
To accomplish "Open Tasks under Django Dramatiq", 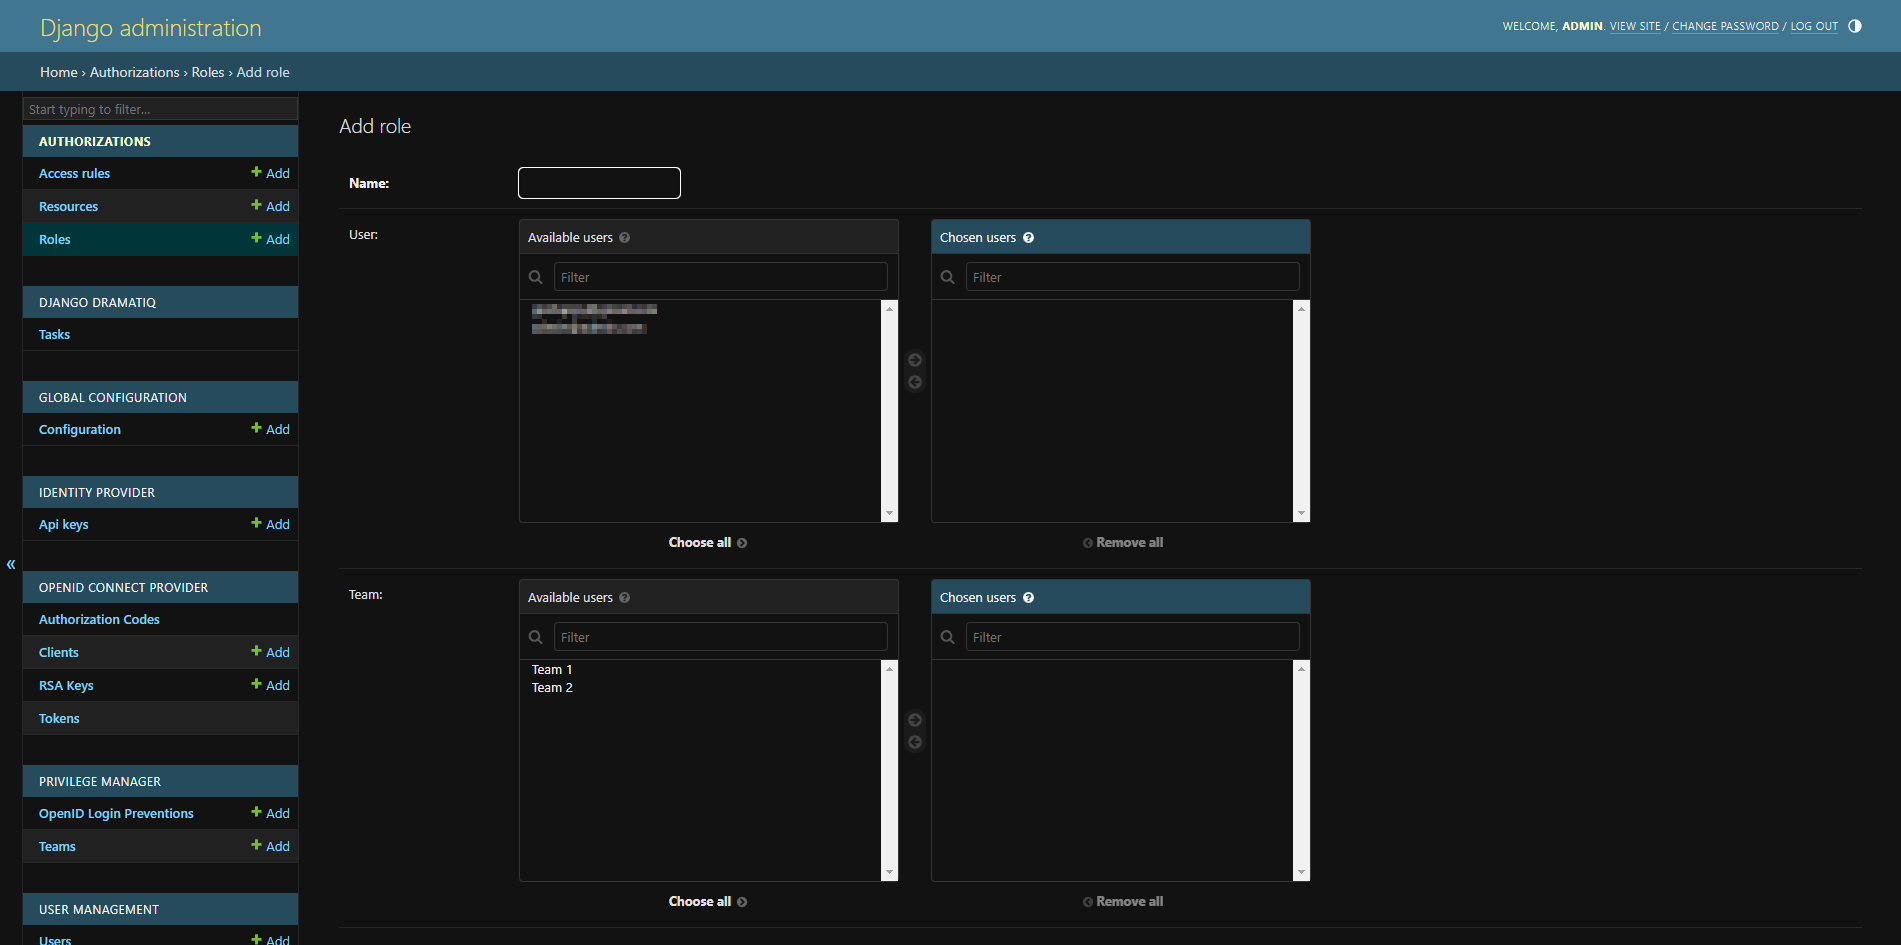I will 54,334.
